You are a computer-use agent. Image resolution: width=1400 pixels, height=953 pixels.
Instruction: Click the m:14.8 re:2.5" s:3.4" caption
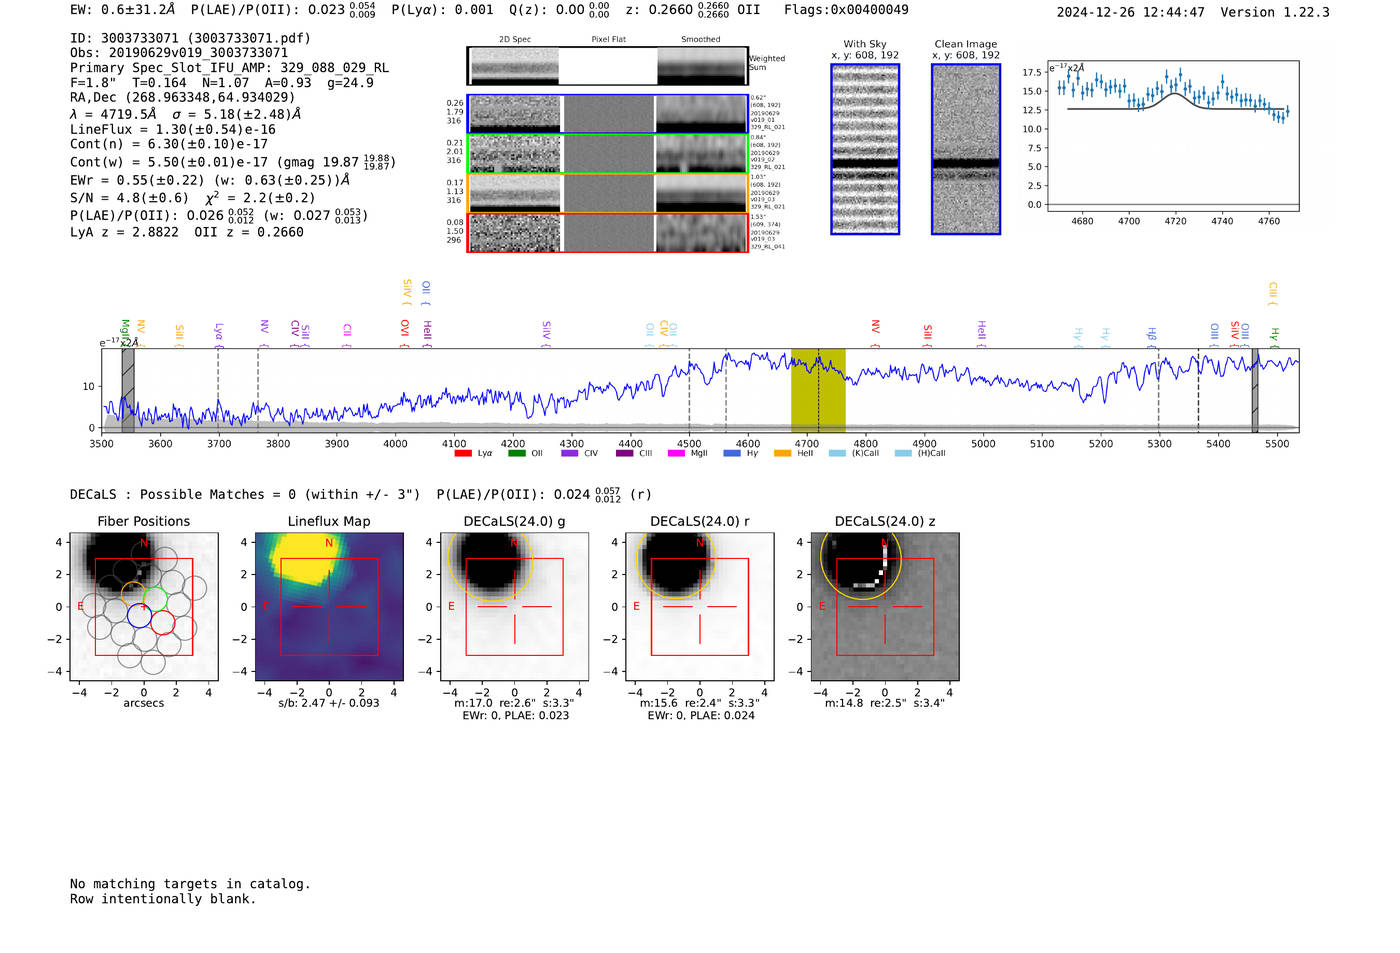tap(885, 703)
